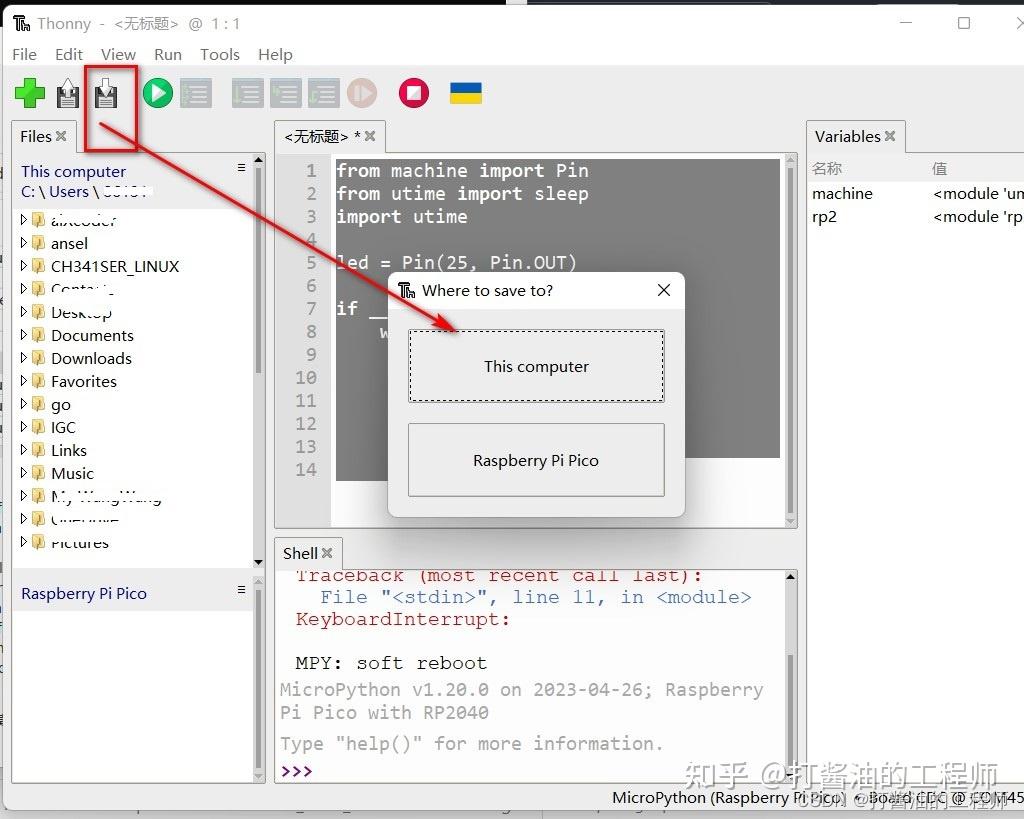Expand the IGC folder

click(x=24, y=426)
